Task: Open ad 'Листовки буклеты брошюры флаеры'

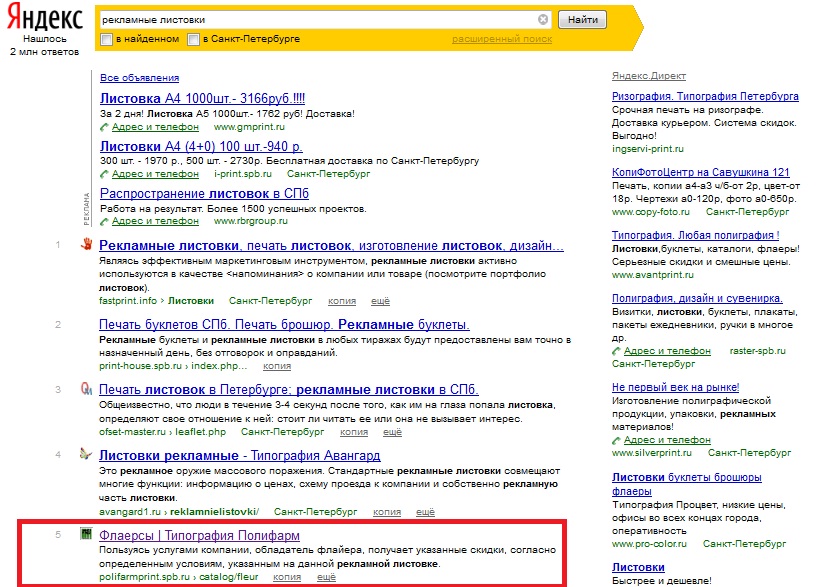Action: pos(687,484)
